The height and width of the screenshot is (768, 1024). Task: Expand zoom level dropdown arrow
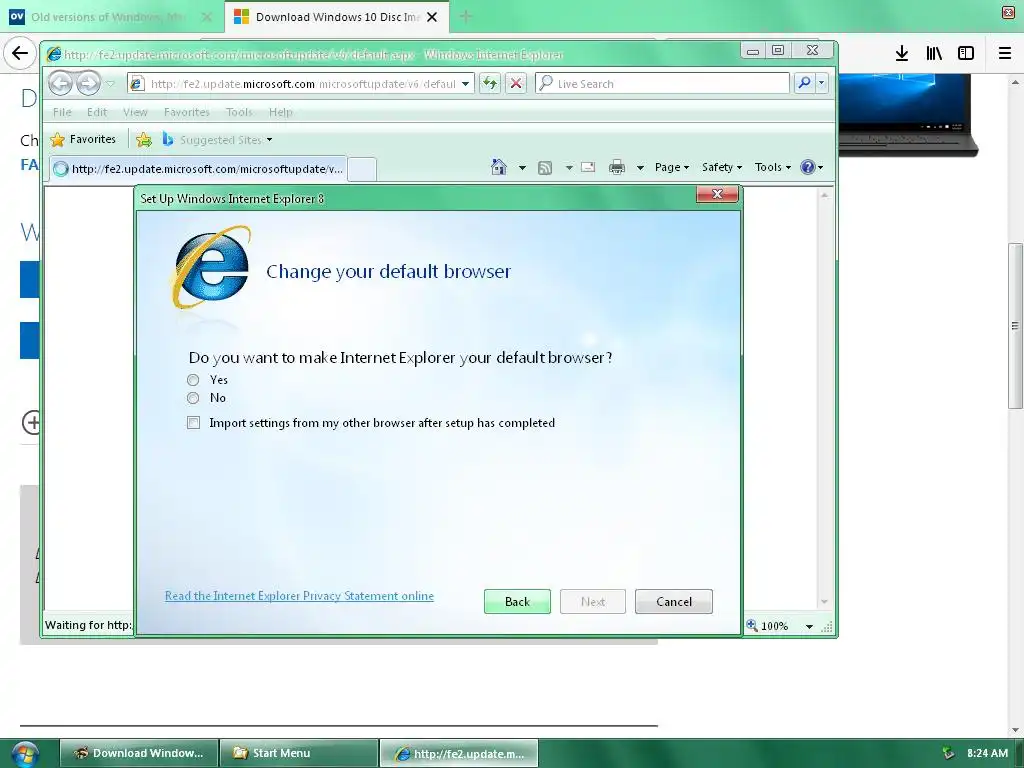pos(809,626)
